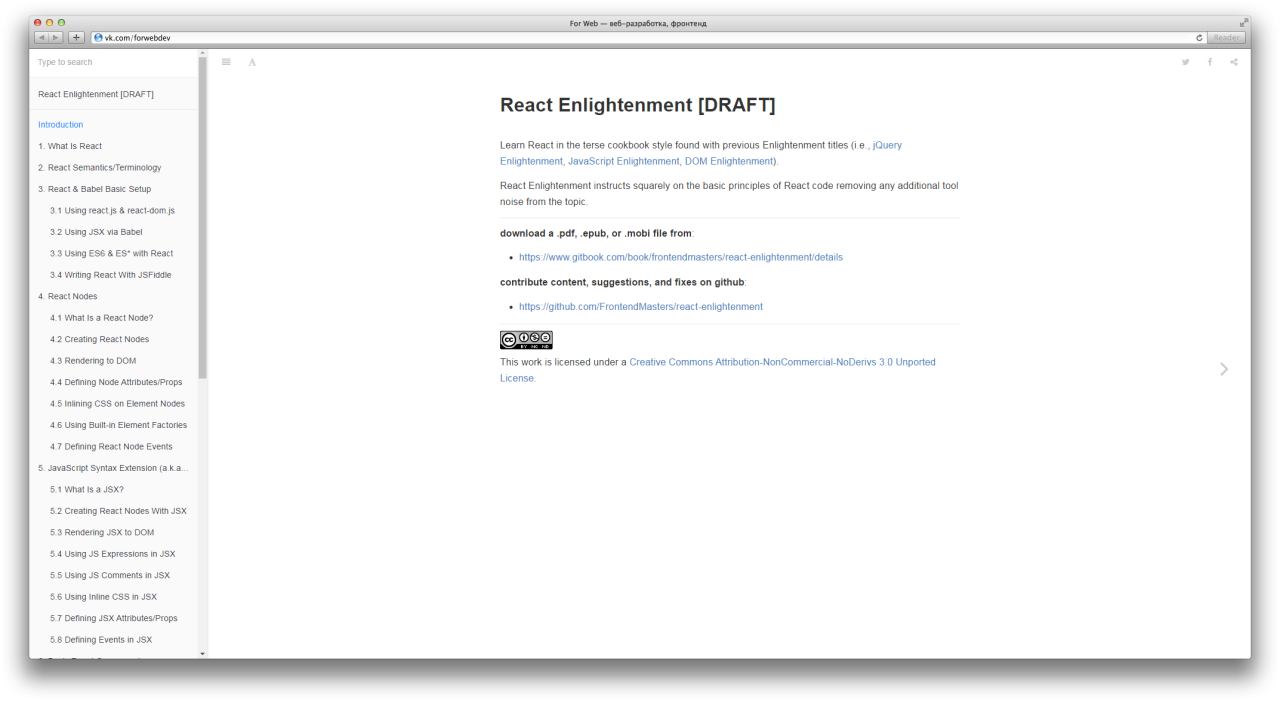Open chapter 4. React Nodes
This screenshot has width=1280, height=701.
68,297
